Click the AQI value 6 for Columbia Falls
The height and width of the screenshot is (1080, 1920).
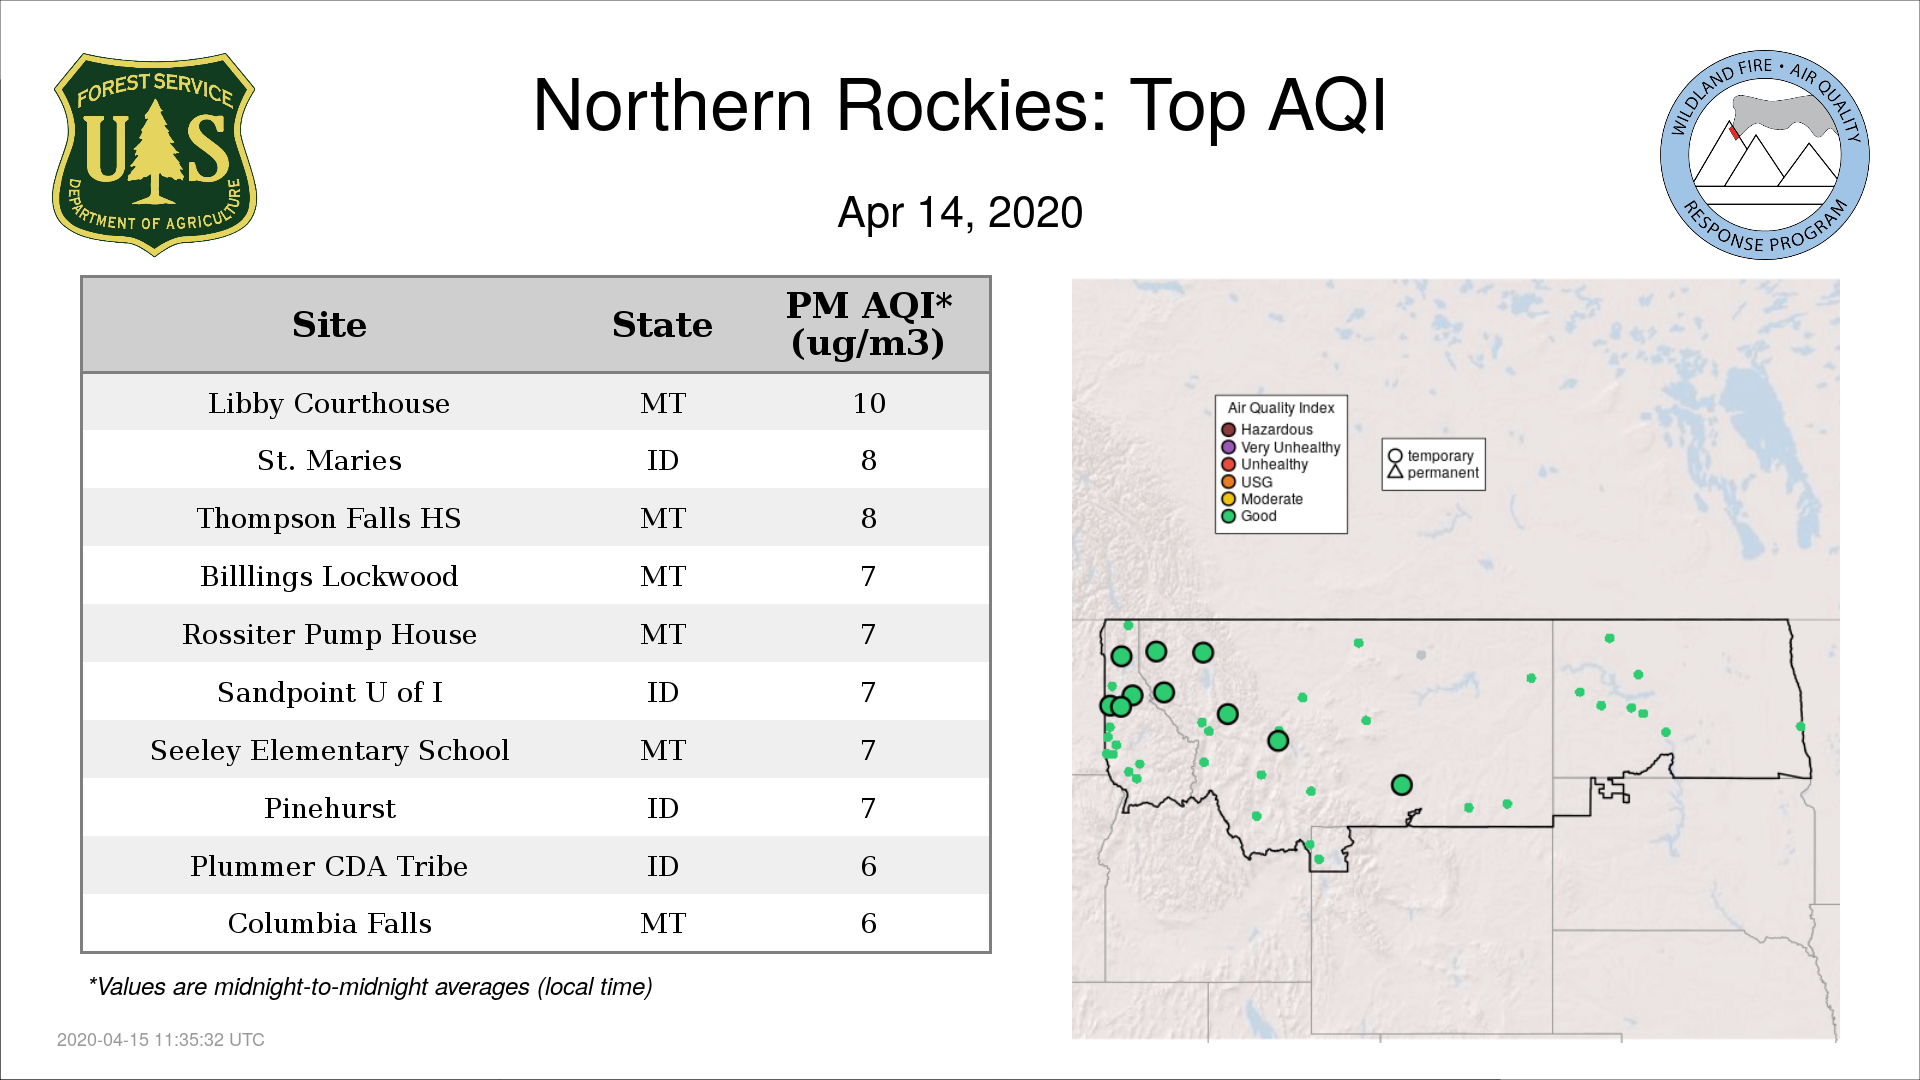868,923
